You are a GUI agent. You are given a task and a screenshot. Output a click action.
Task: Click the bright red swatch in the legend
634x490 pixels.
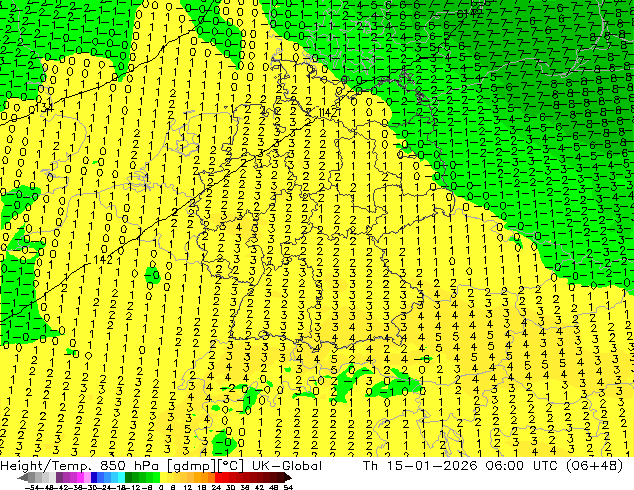218,477
